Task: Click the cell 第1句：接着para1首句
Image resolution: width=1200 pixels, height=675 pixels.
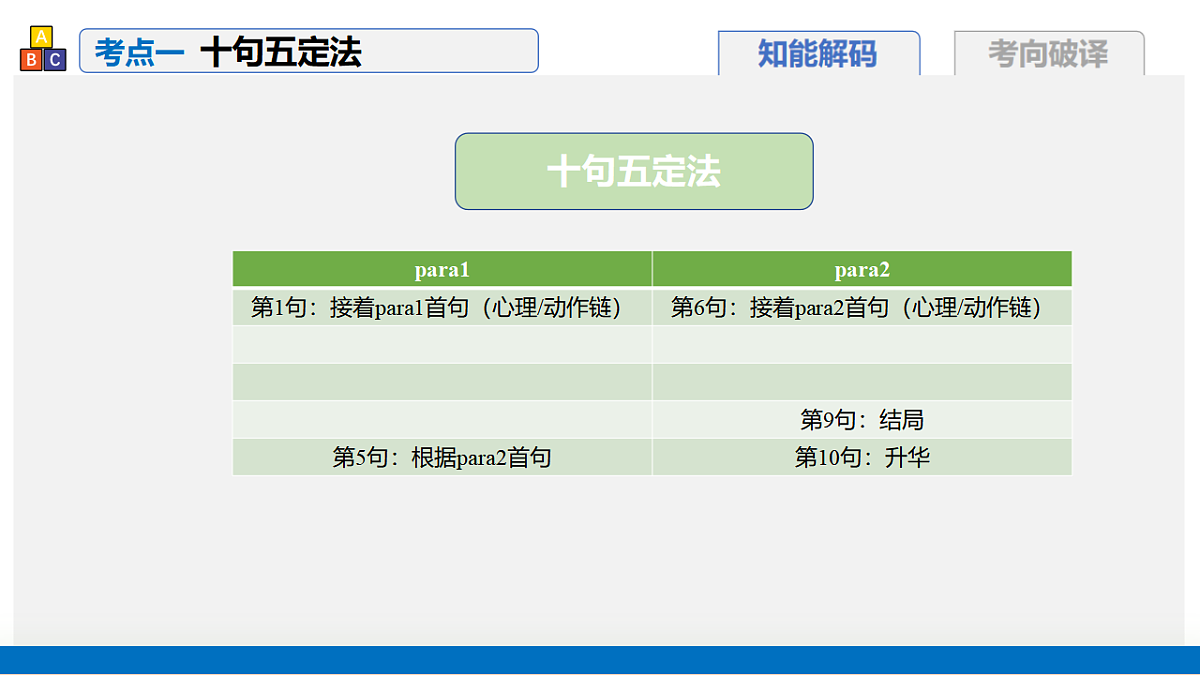Action: tap(442, 307)
